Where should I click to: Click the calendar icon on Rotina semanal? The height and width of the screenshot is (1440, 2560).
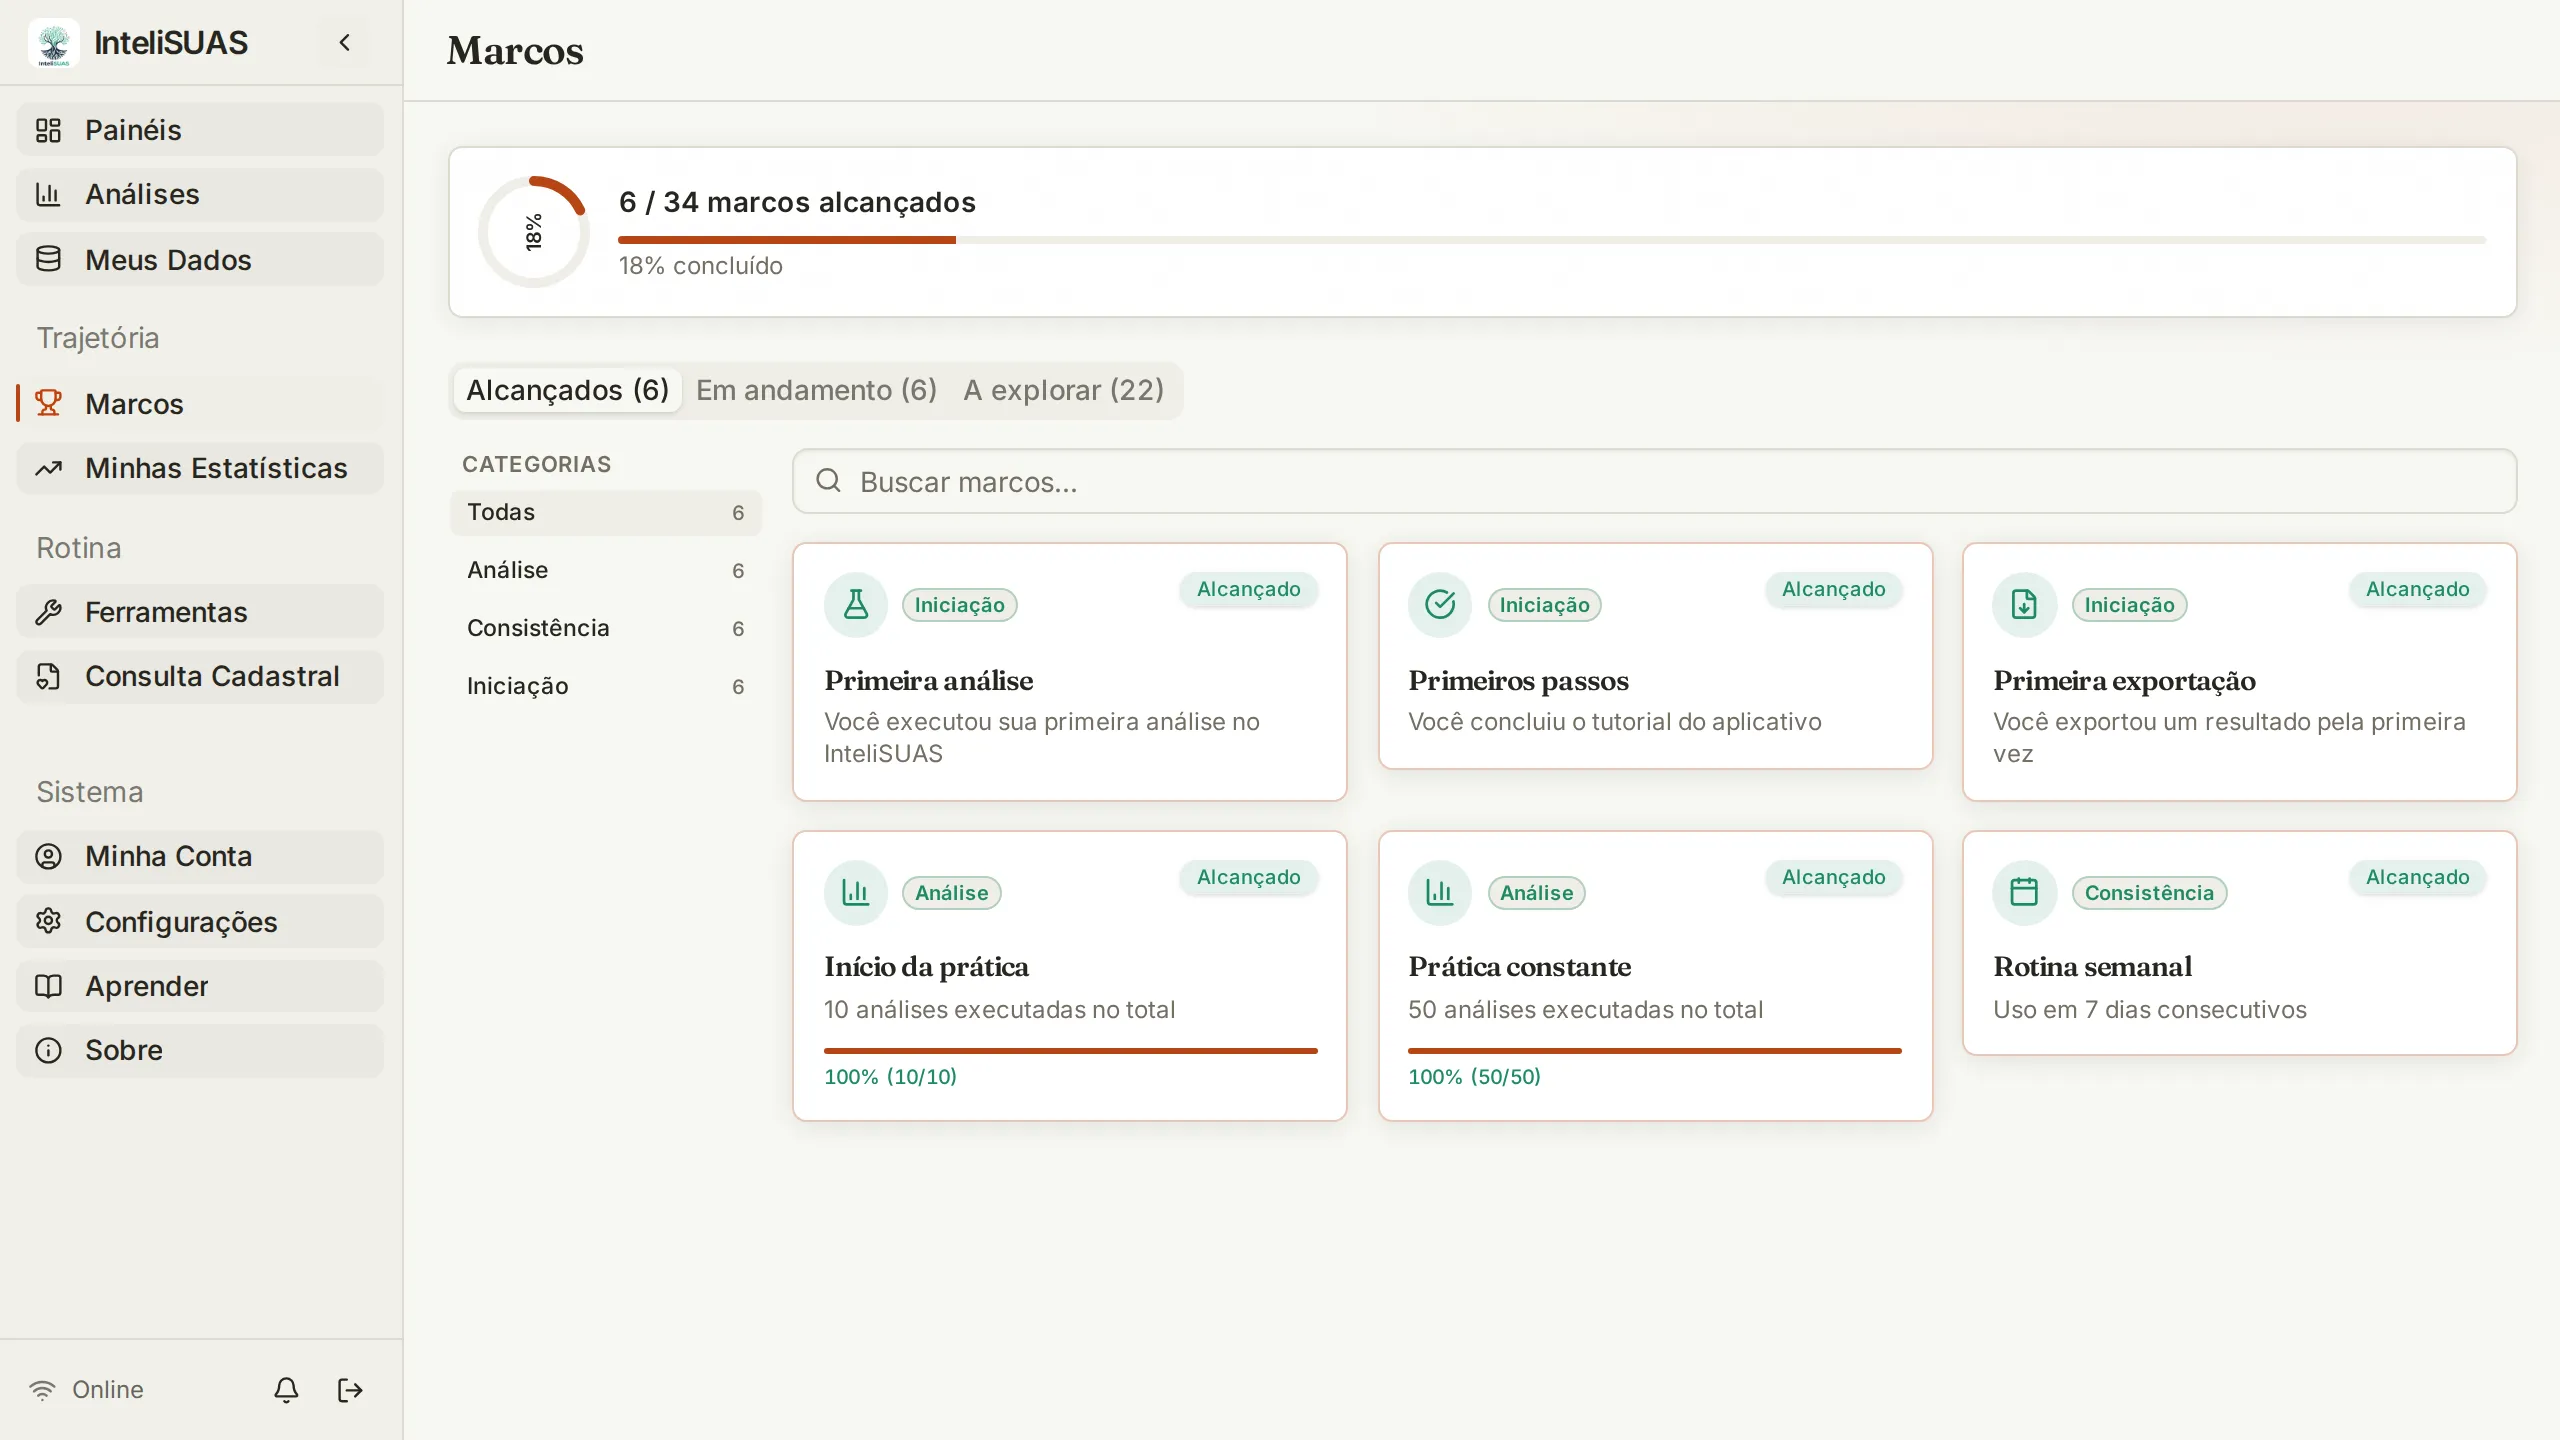[x=2024, y=892]
